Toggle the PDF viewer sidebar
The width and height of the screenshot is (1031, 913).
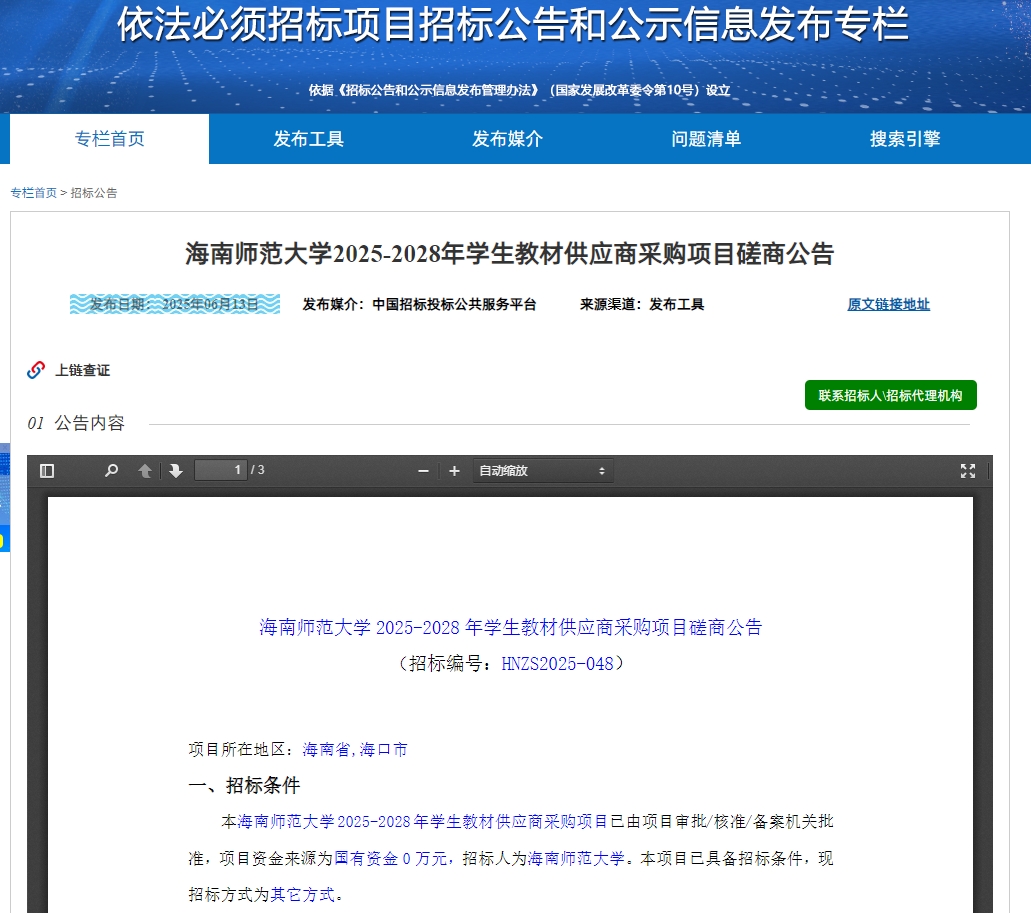(47, 471)
